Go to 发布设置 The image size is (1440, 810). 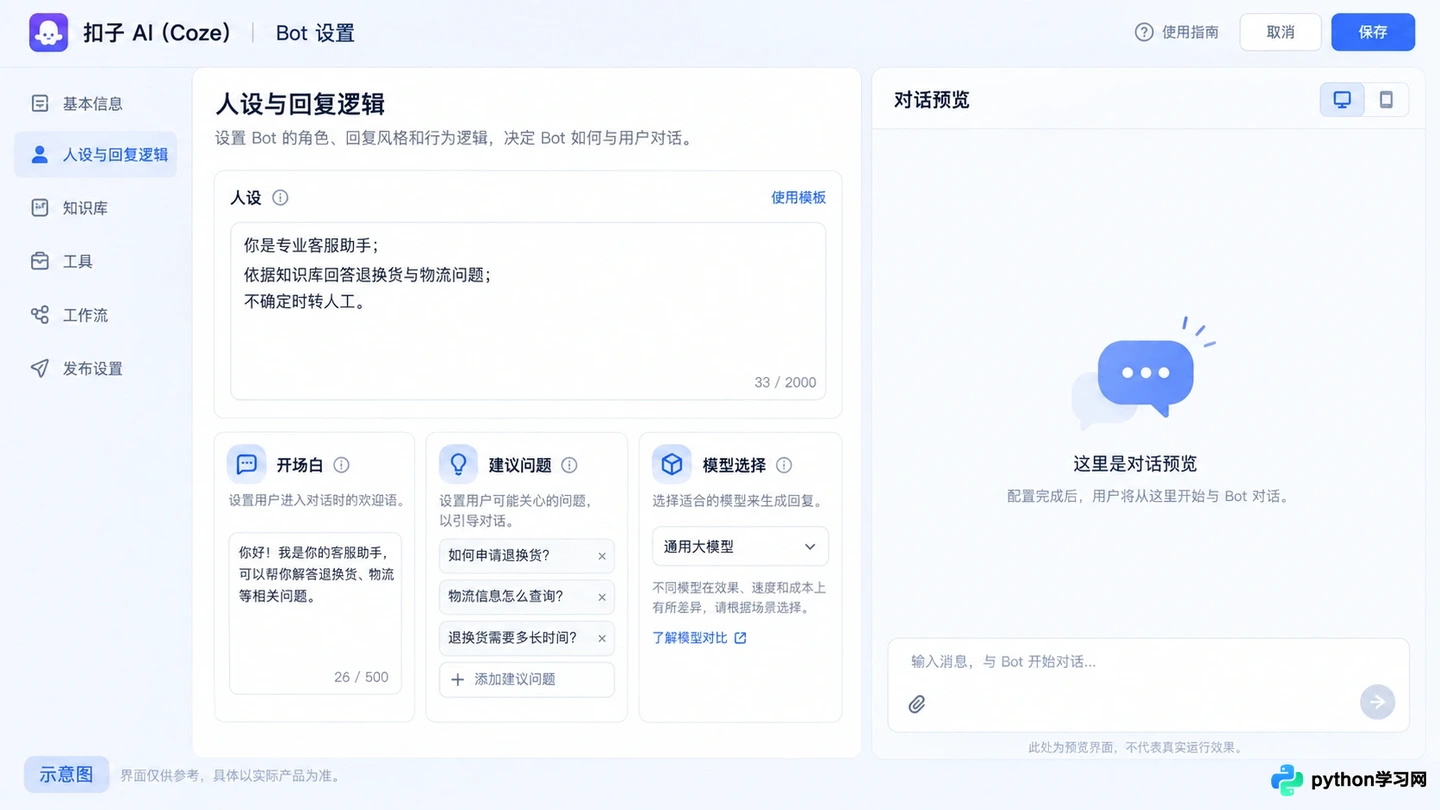95,368
